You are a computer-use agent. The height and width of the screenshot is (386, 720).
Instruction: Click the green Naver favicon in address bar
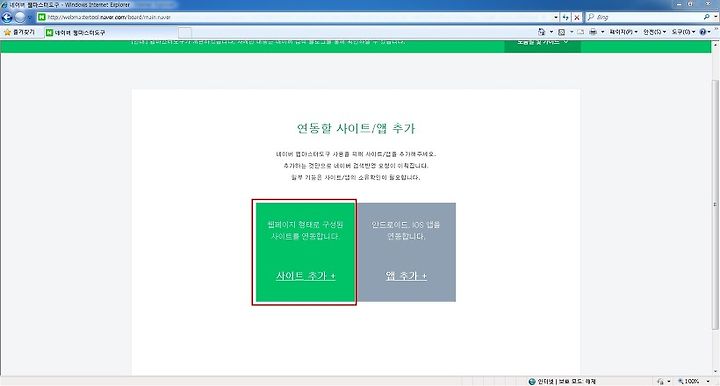pos(42,17)
